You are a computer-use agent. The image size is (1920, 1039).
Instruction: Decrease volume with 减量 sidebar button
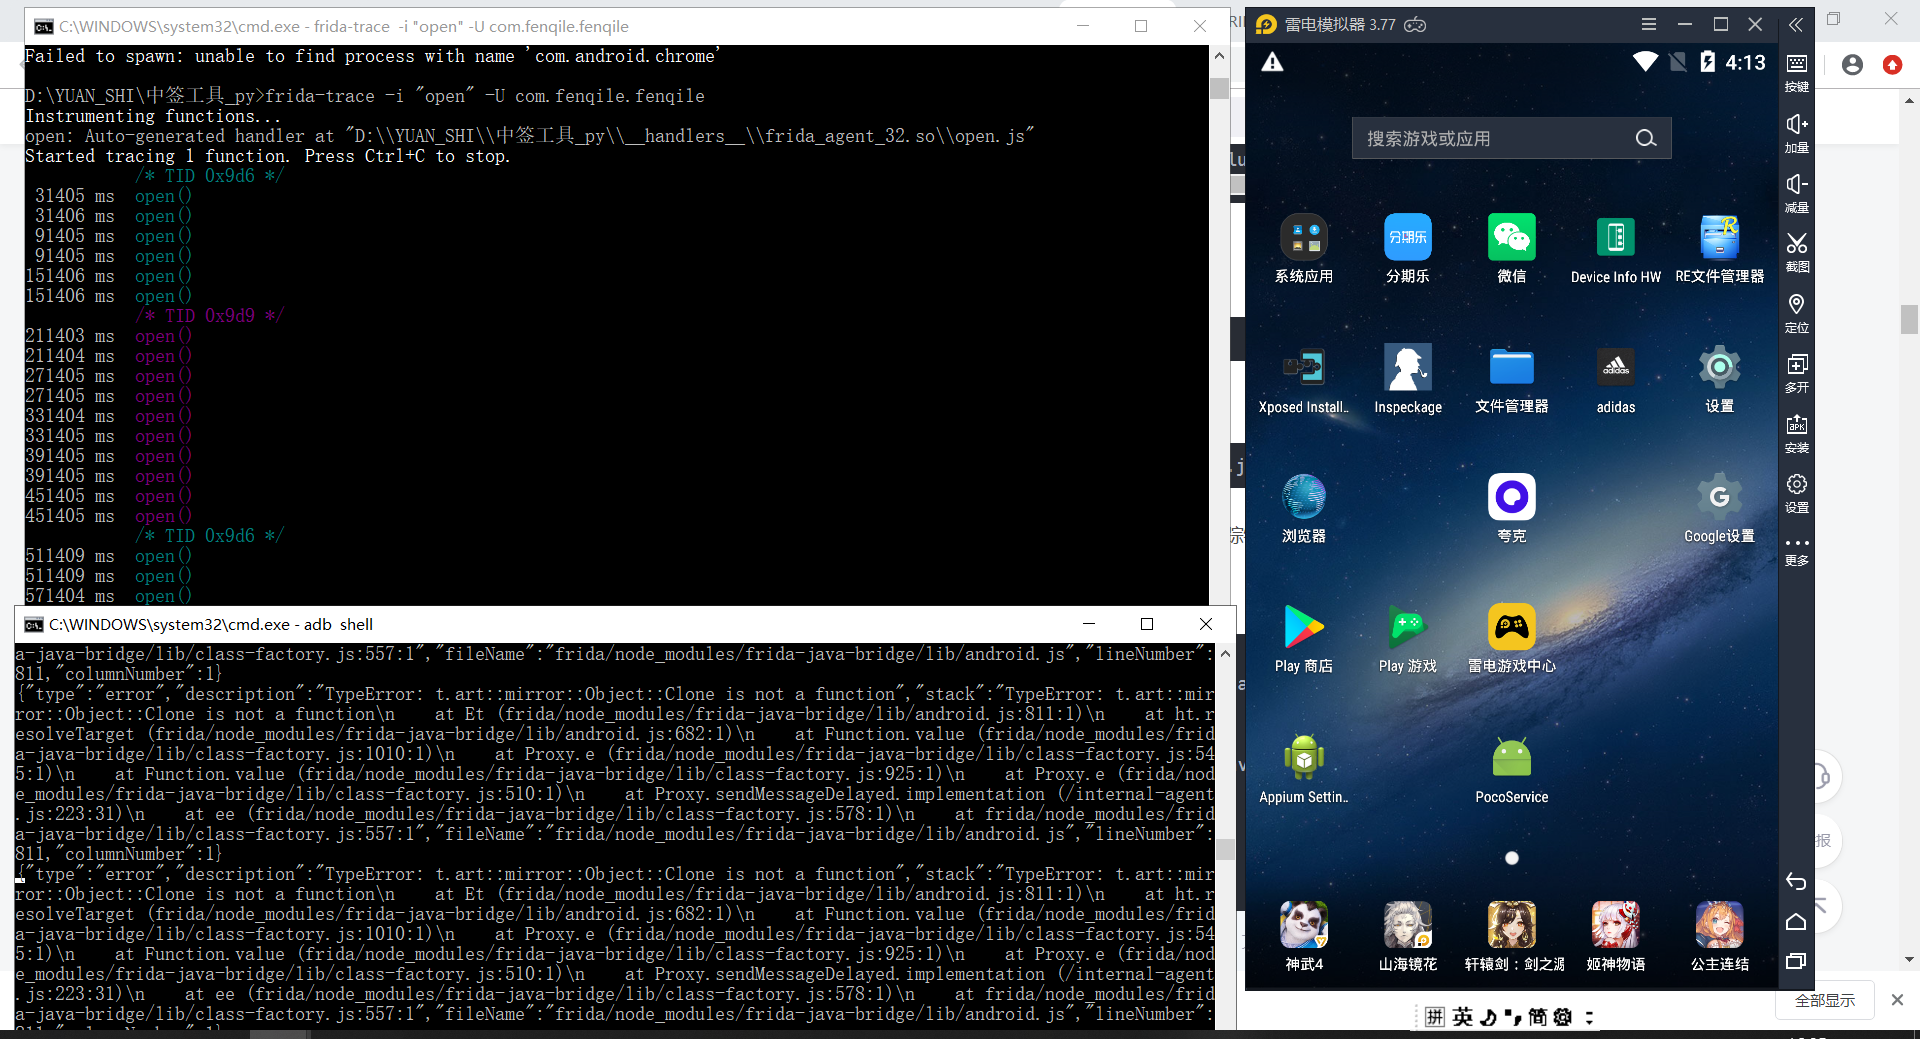[1797, 193]
